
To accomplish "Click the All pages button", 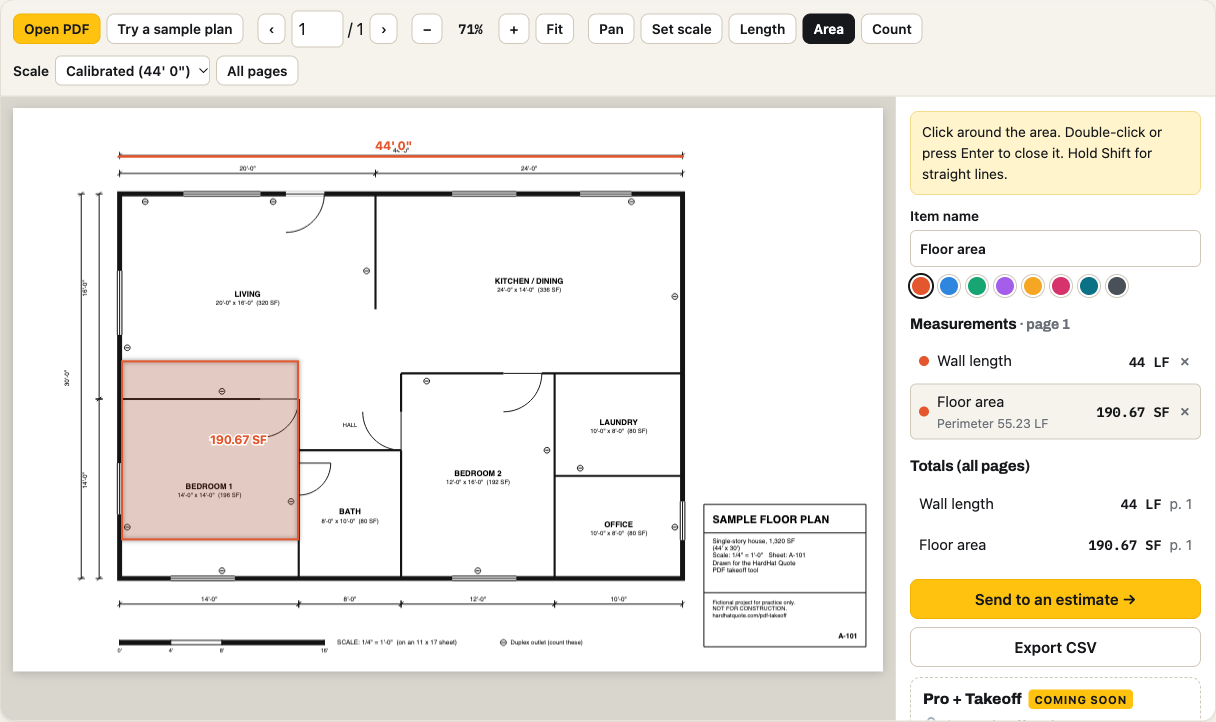I will coord(257,71).
